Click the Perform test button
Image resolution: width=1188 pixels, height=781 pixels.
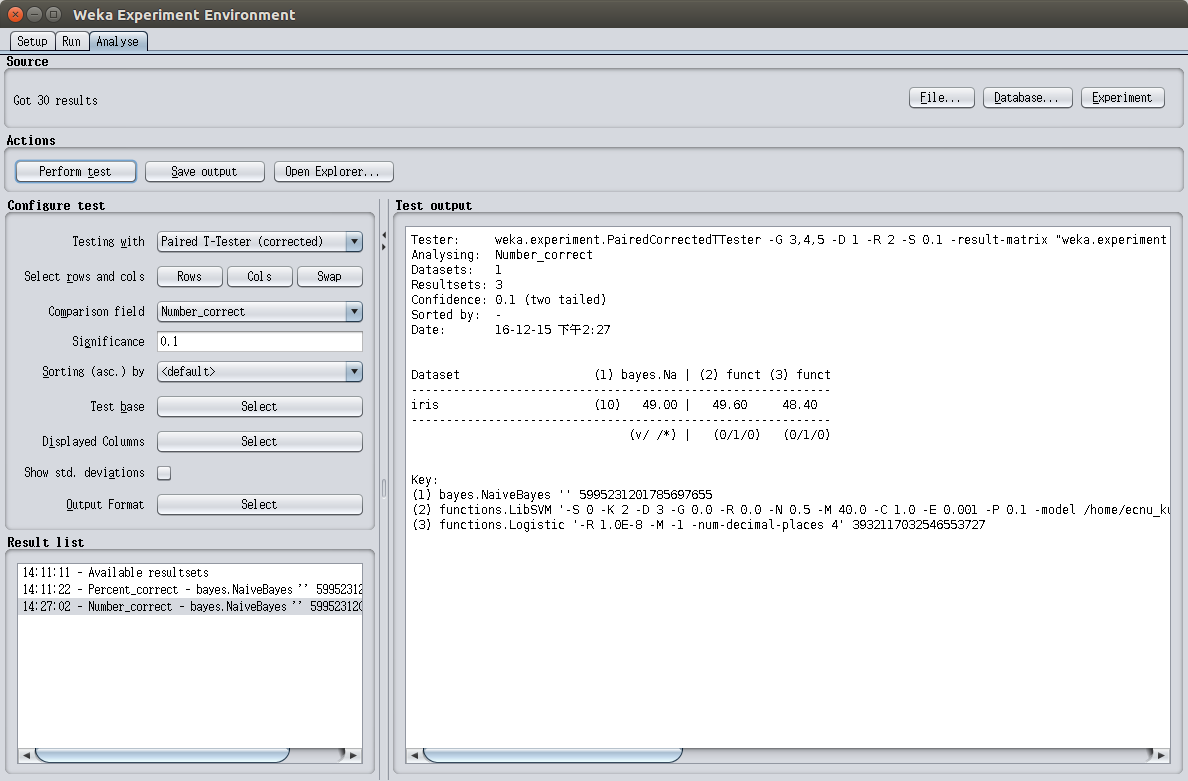pyautogui.click(x=75, y=171)
